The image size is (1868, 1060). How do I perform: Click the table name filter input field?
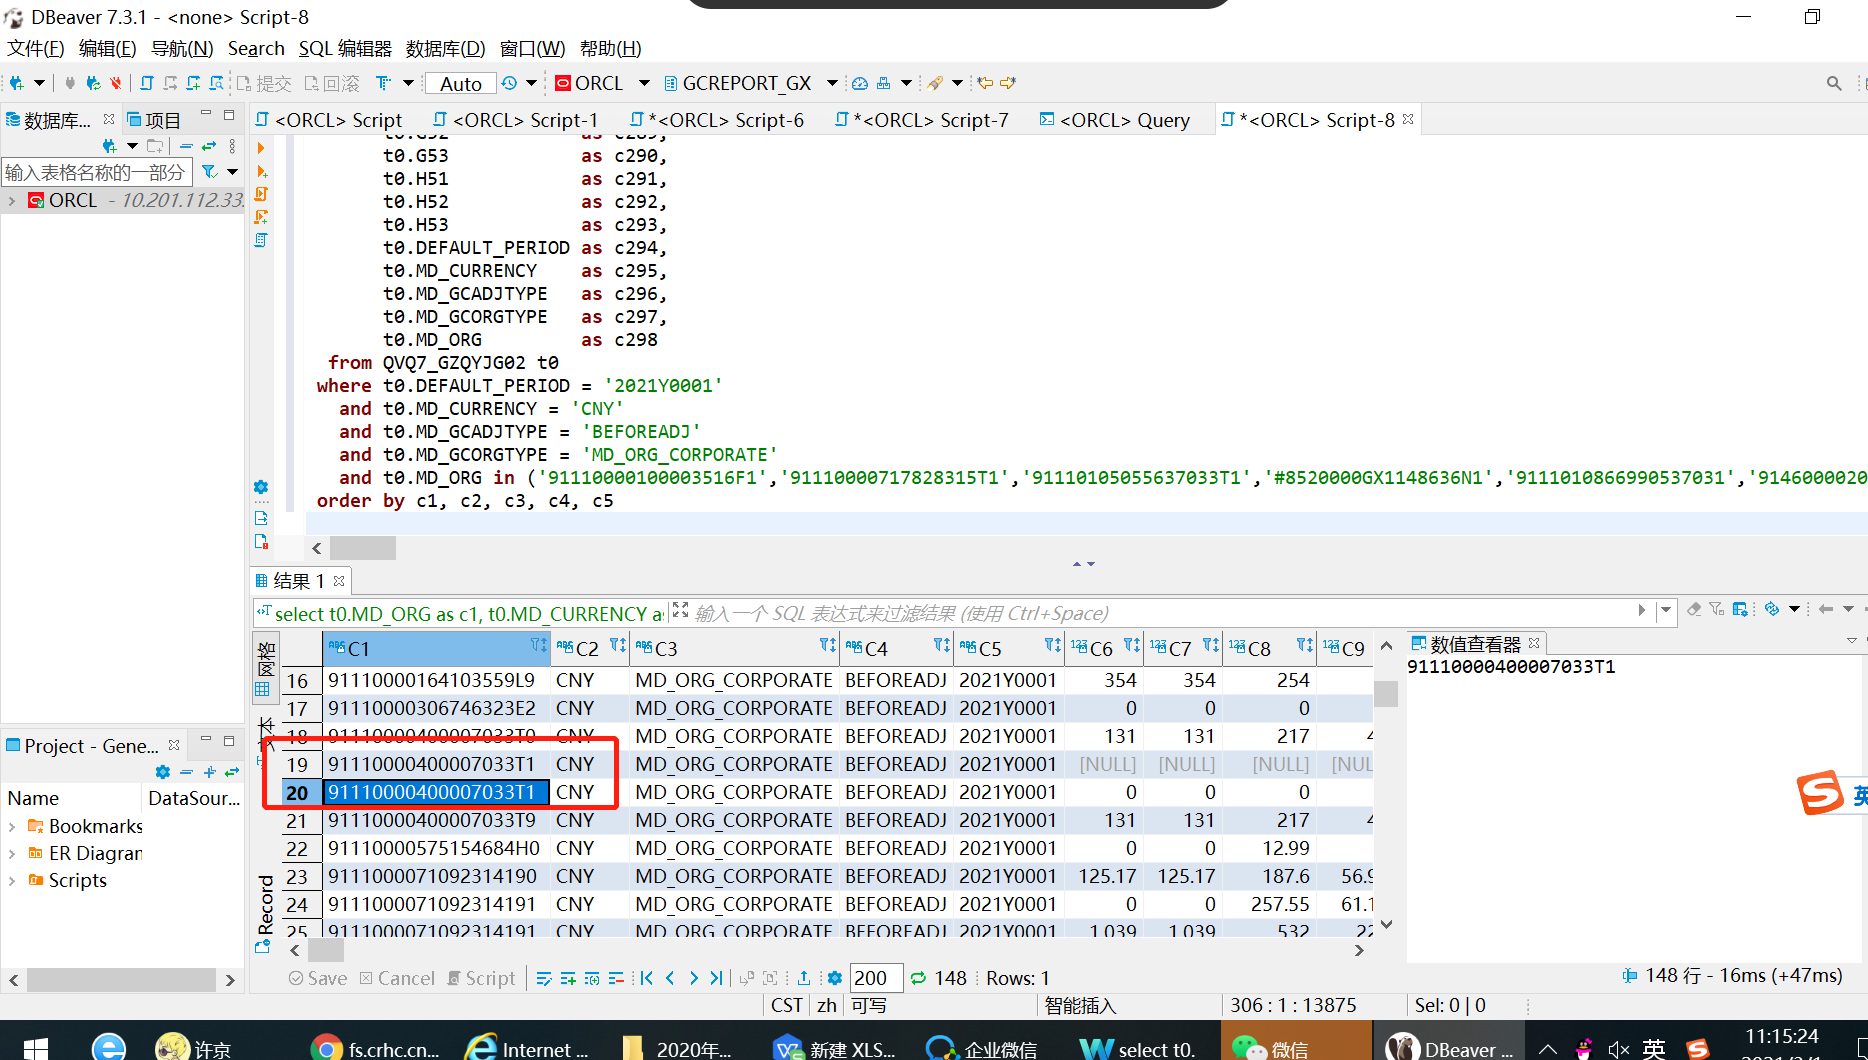point(96,172)
